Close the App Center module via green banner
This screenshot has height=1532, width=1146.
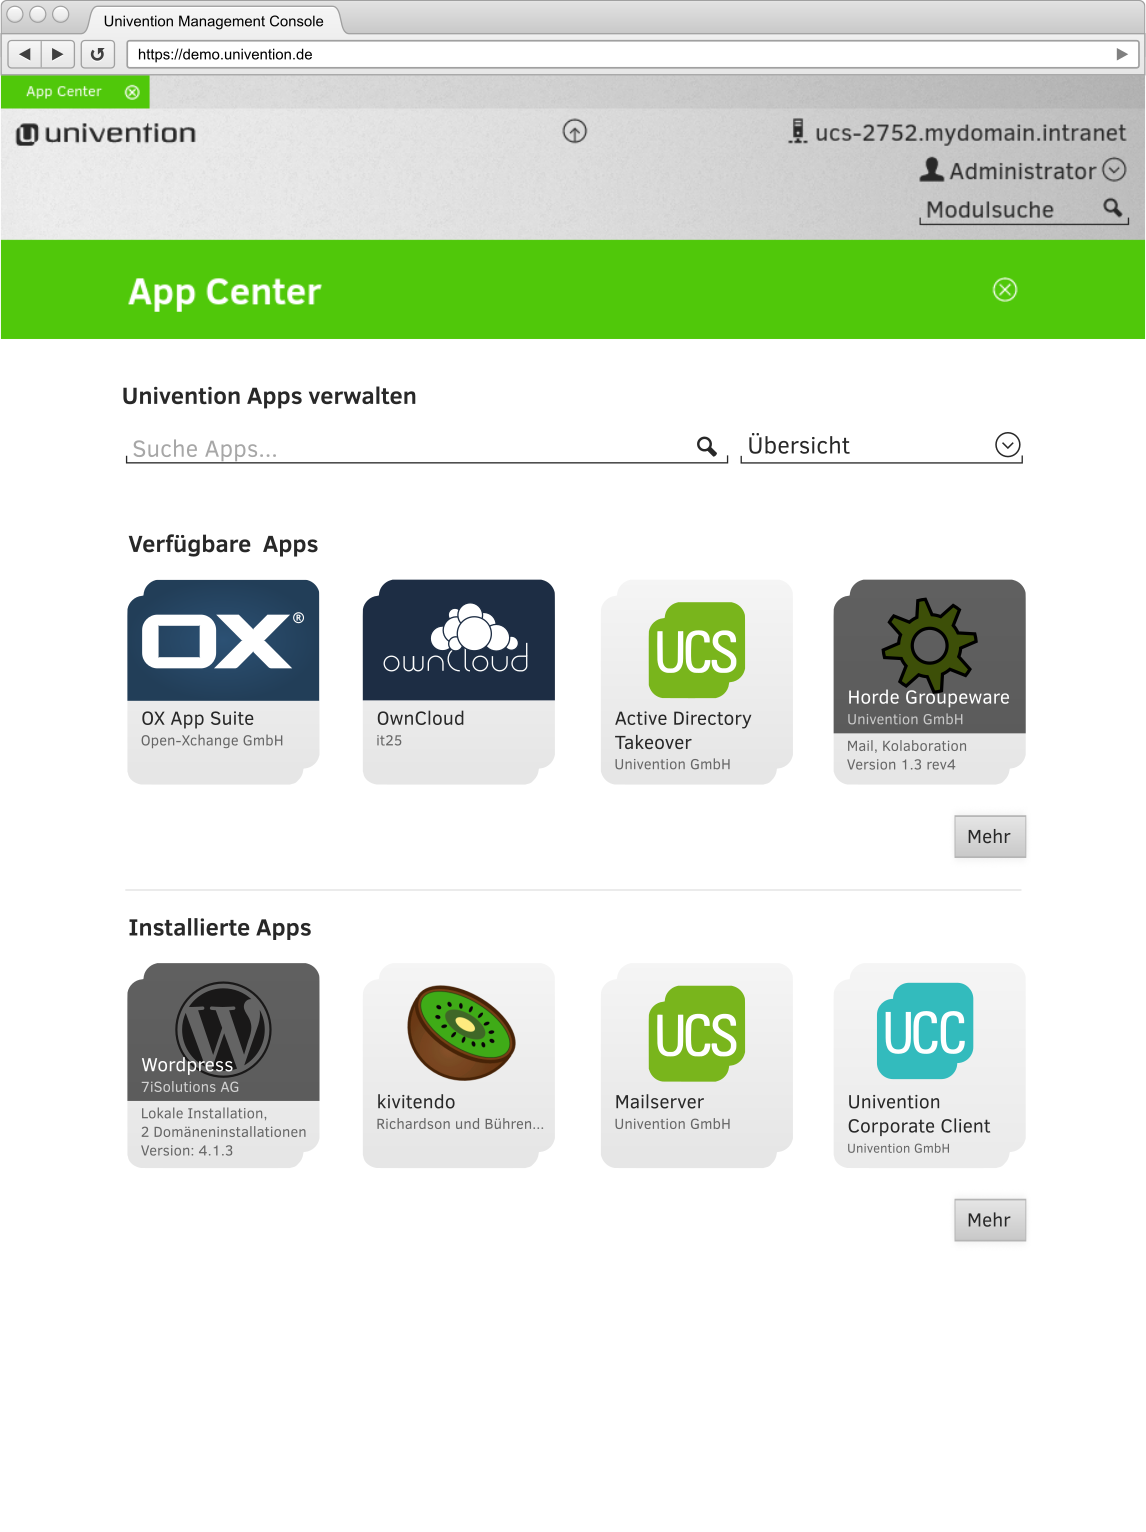(1005, 290)
